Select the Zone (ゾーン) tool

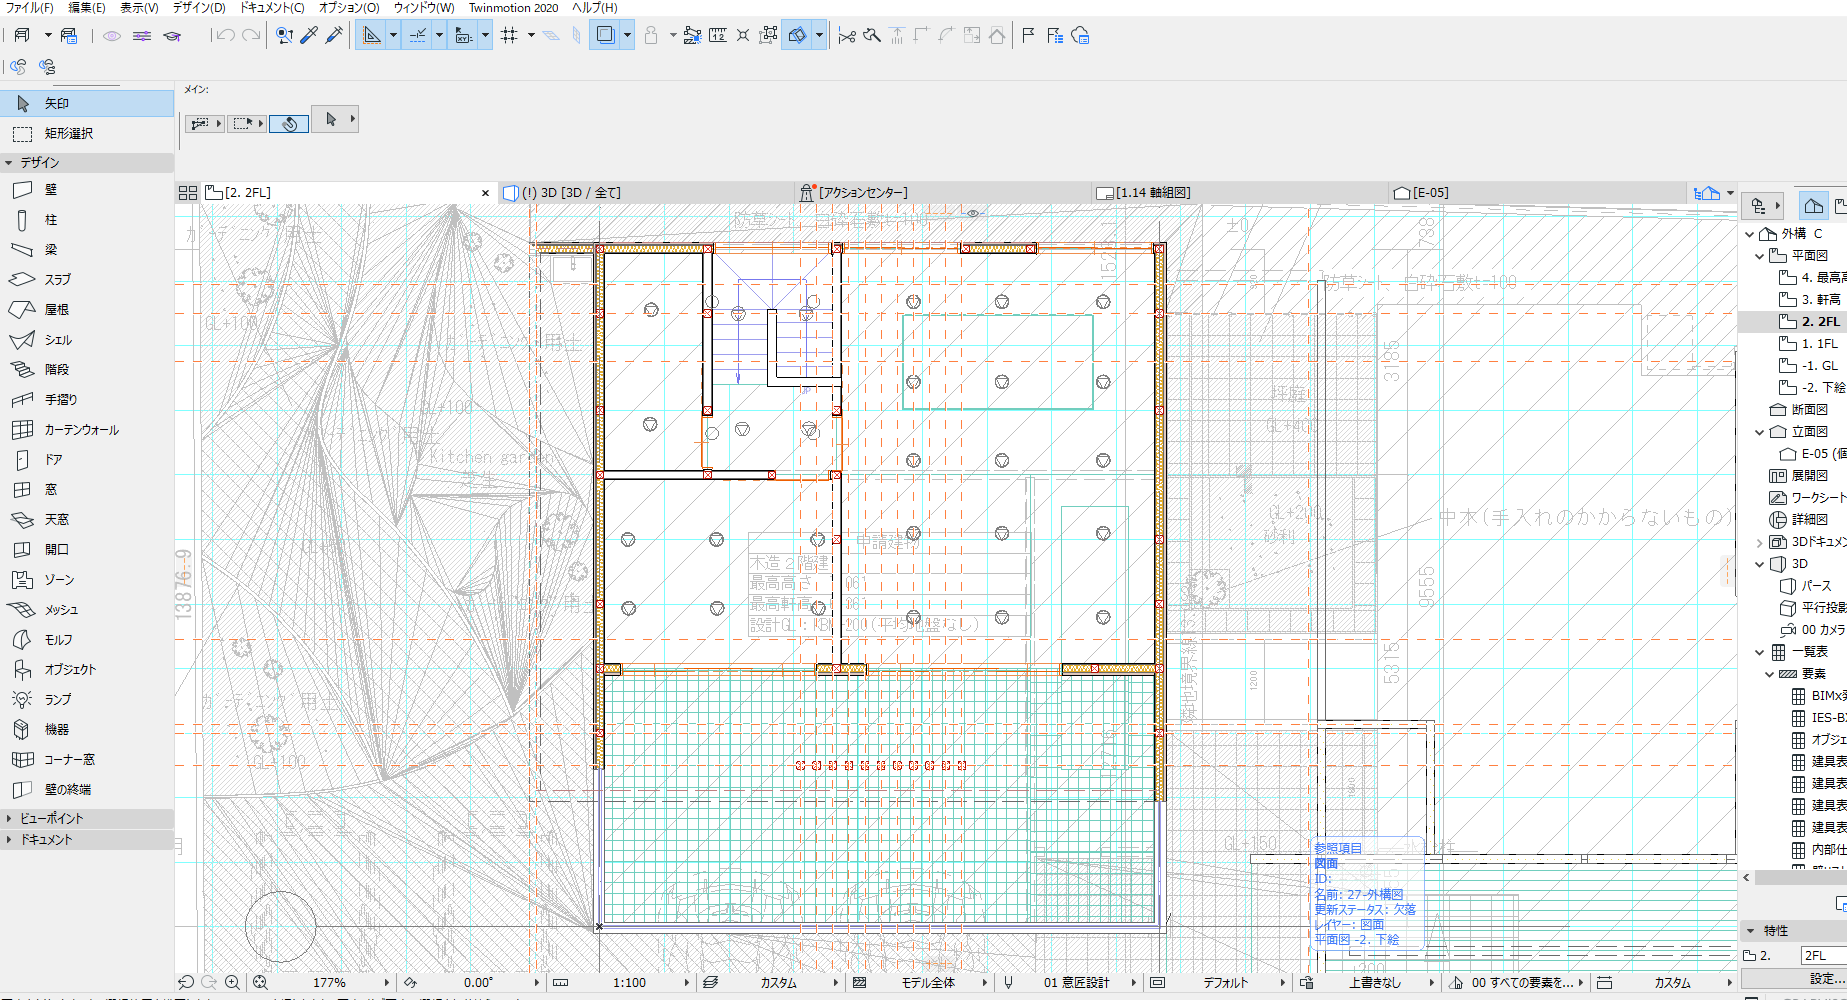(x=87, y=580)
